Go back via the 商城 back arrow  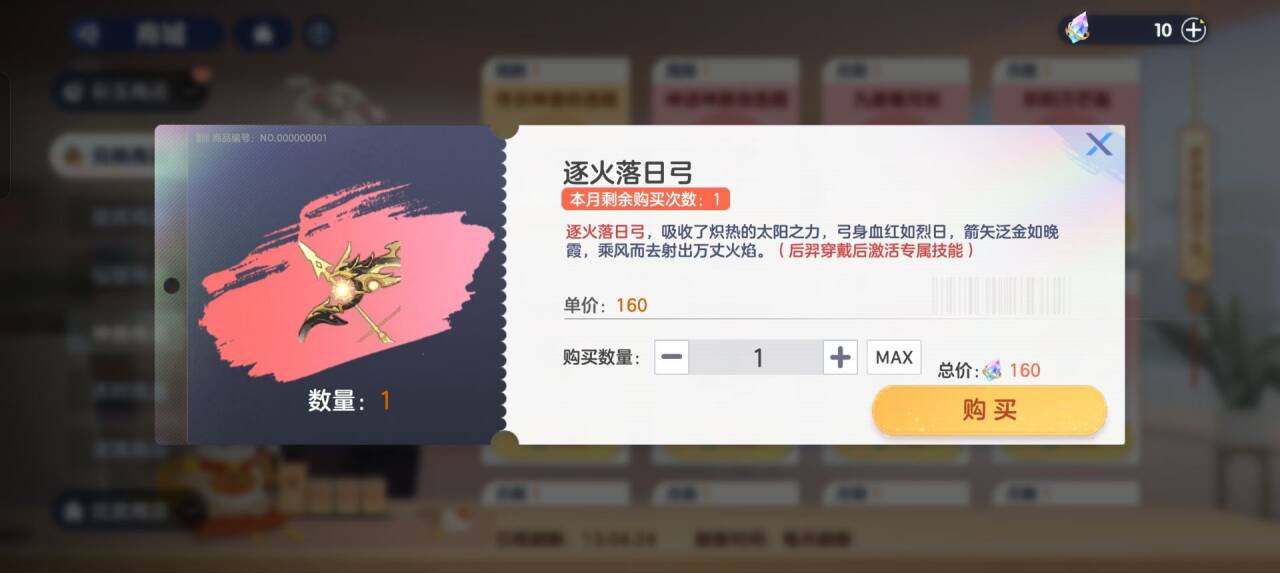pyautogui.click(x=89, y=34)
